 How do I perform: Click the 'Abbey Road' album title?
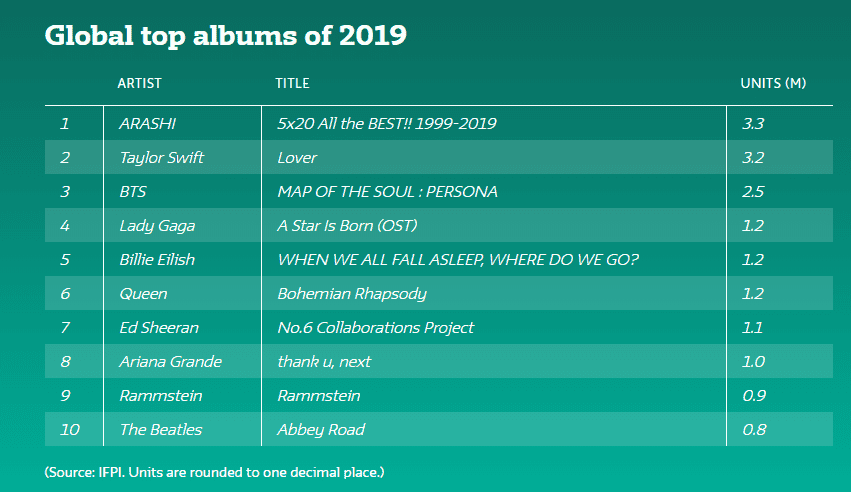(x=321, y=430)
